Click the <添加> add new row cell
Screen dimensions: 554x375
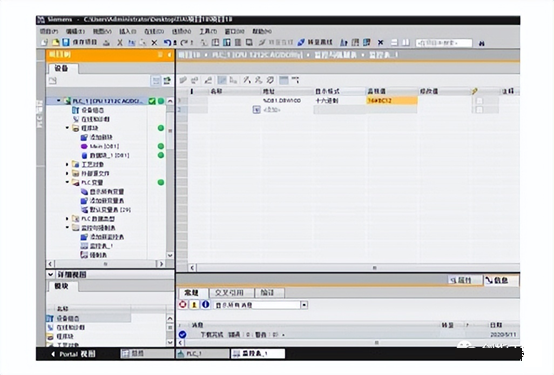point(287,110)
